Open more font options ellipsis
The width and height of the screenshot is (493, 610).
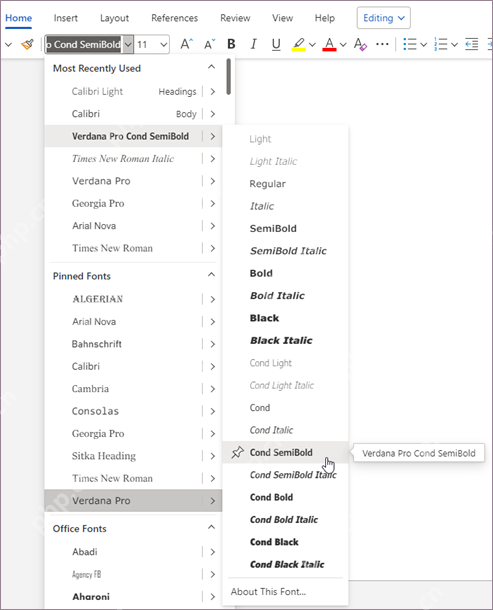pos(382,44)
